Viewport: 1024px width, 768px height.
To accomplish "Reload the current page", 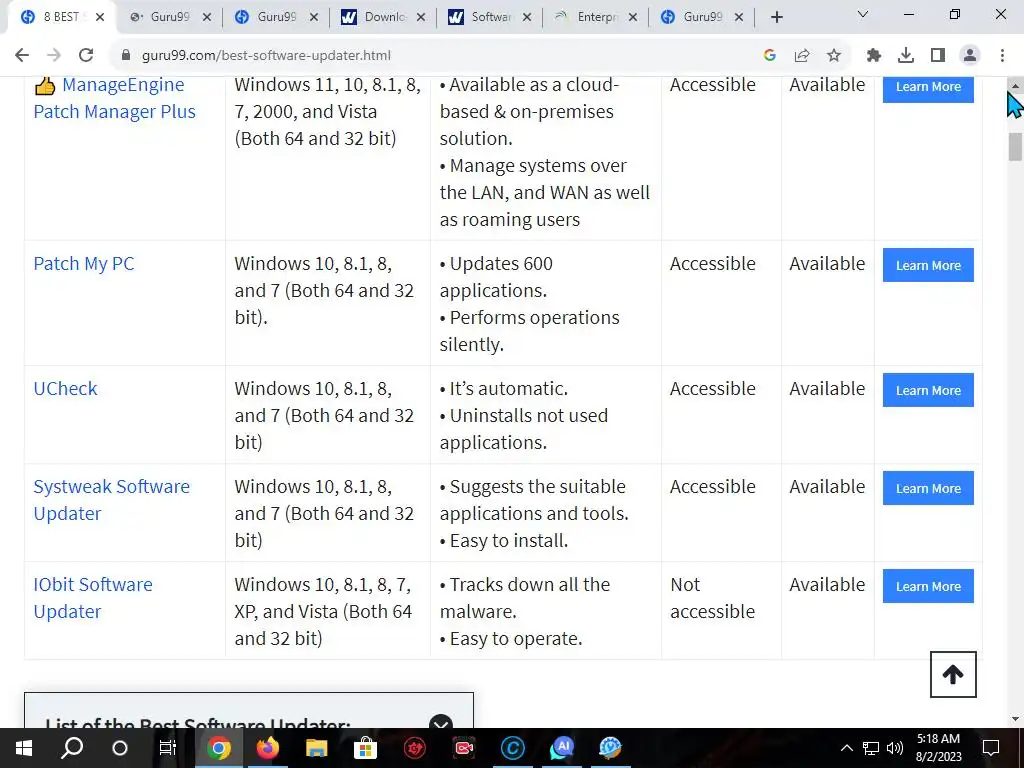I will (86, 56).
